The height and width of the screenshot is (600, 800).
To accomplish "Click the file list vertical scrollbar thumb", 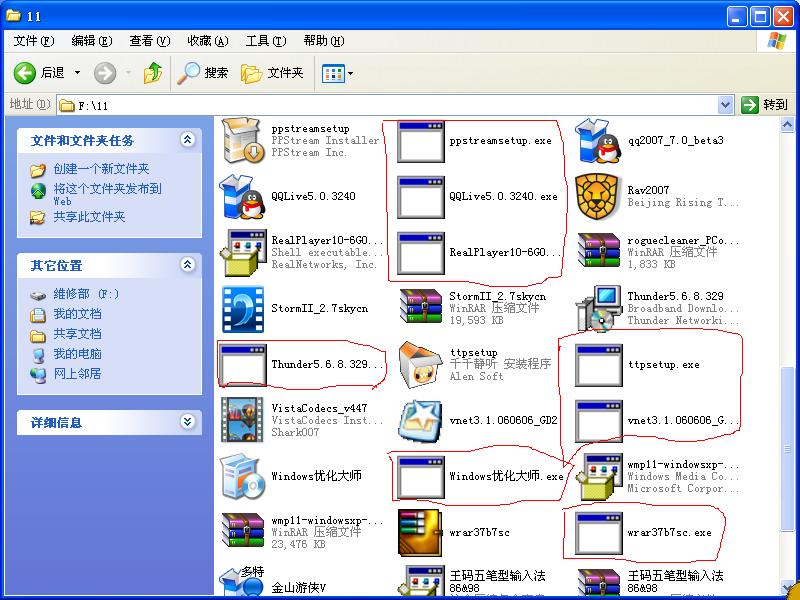I will tap(787, 449).
